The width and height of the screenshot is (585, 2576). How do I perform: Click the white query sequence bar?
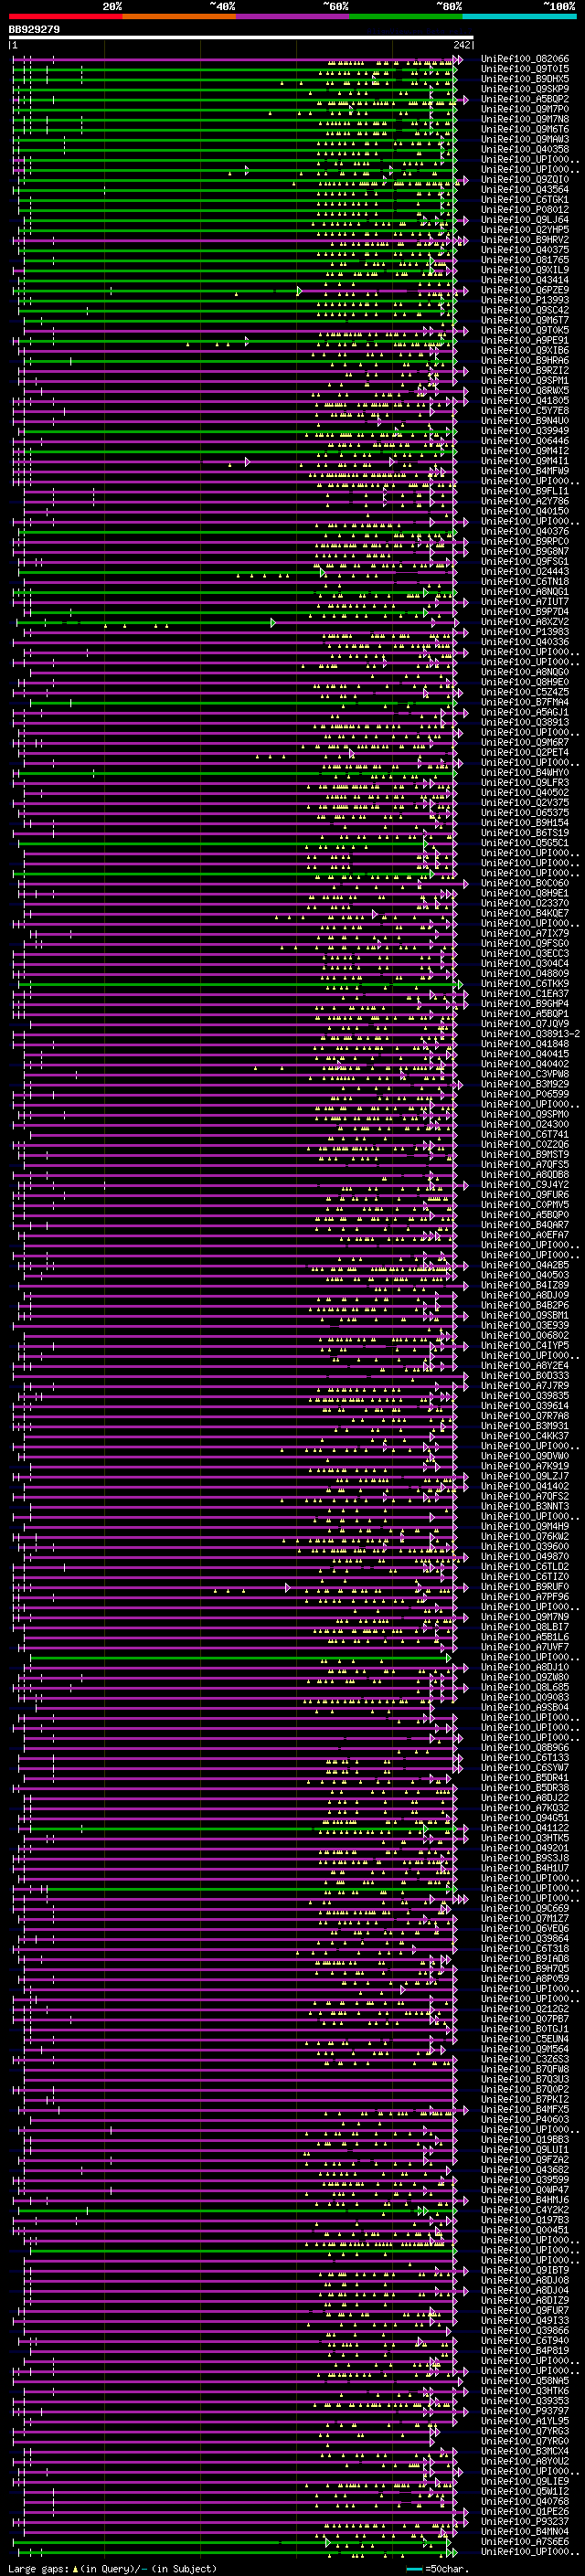241,38
